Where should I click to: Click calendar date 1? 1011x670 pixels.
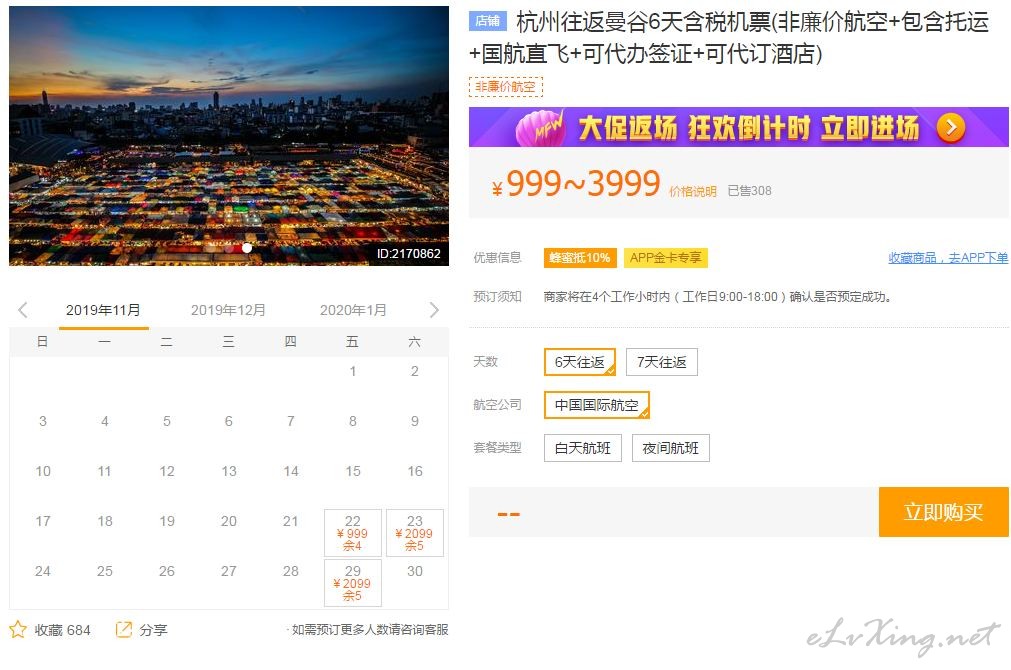click(353, 371)
